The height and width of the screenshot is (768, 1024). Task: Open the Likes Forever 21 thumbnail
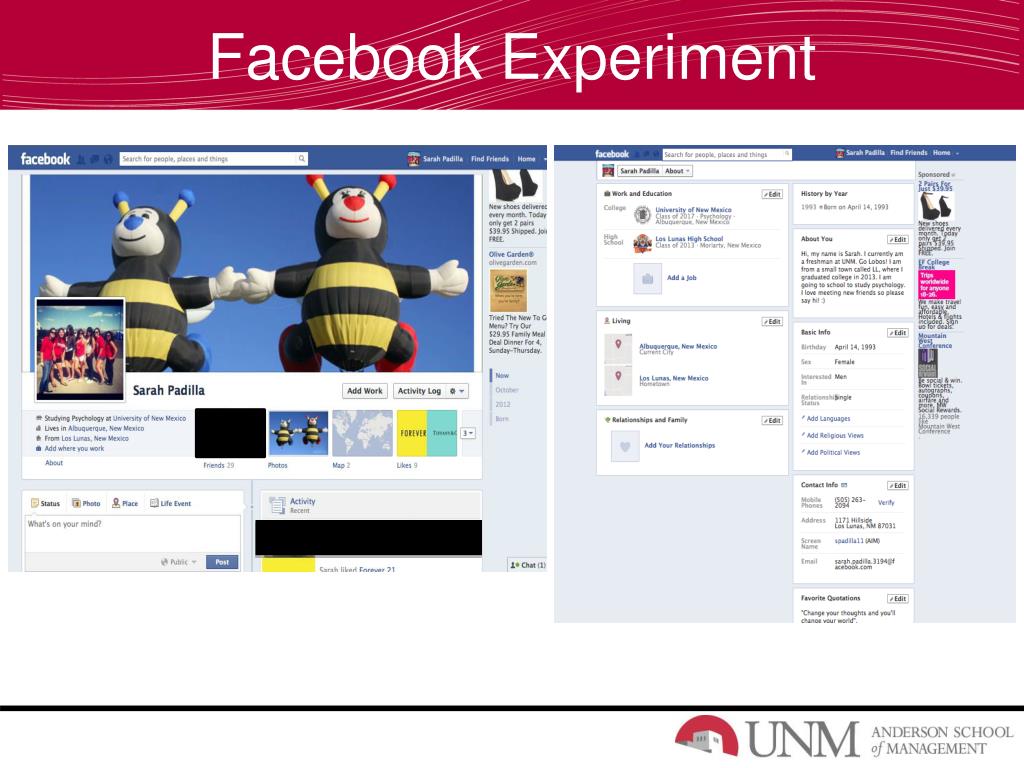pyautogui.click(x=426, y=433)
